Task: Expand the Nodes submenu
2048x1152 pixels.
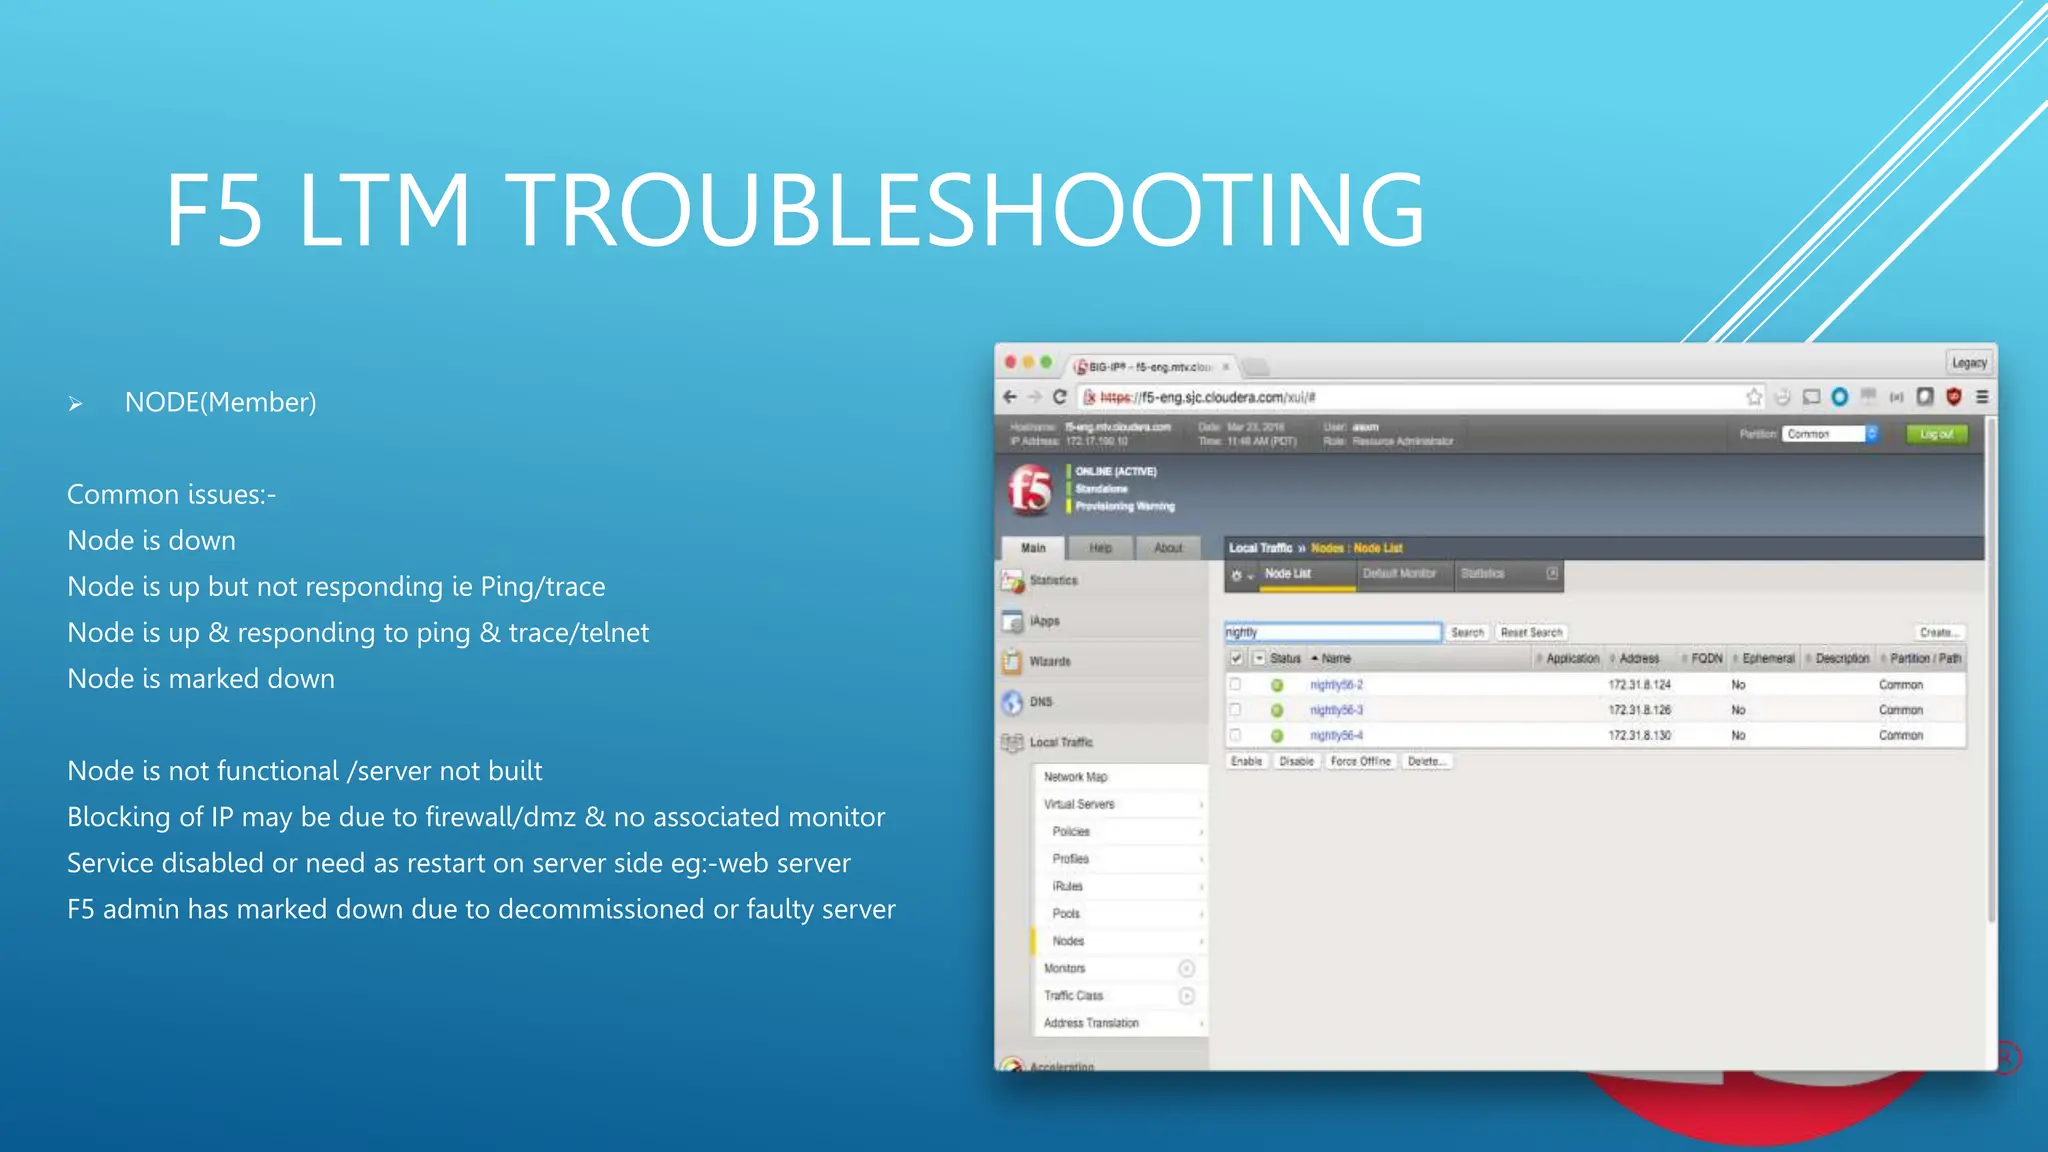Action: pyautogui.click(x=1201, y=941)
